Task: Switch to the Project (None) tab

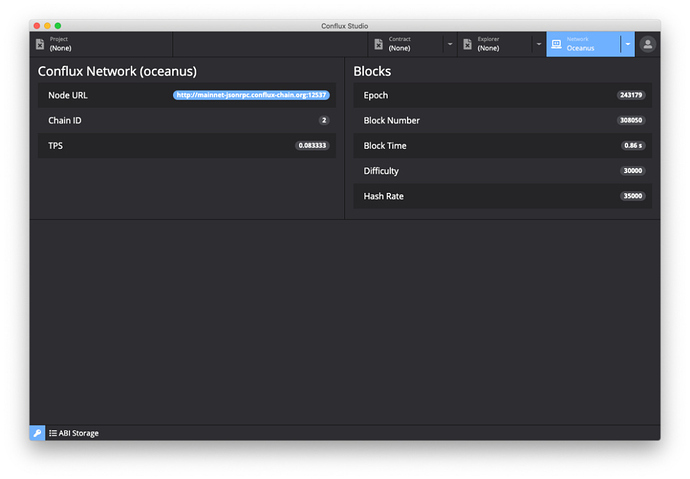Action: pos(100,44)
